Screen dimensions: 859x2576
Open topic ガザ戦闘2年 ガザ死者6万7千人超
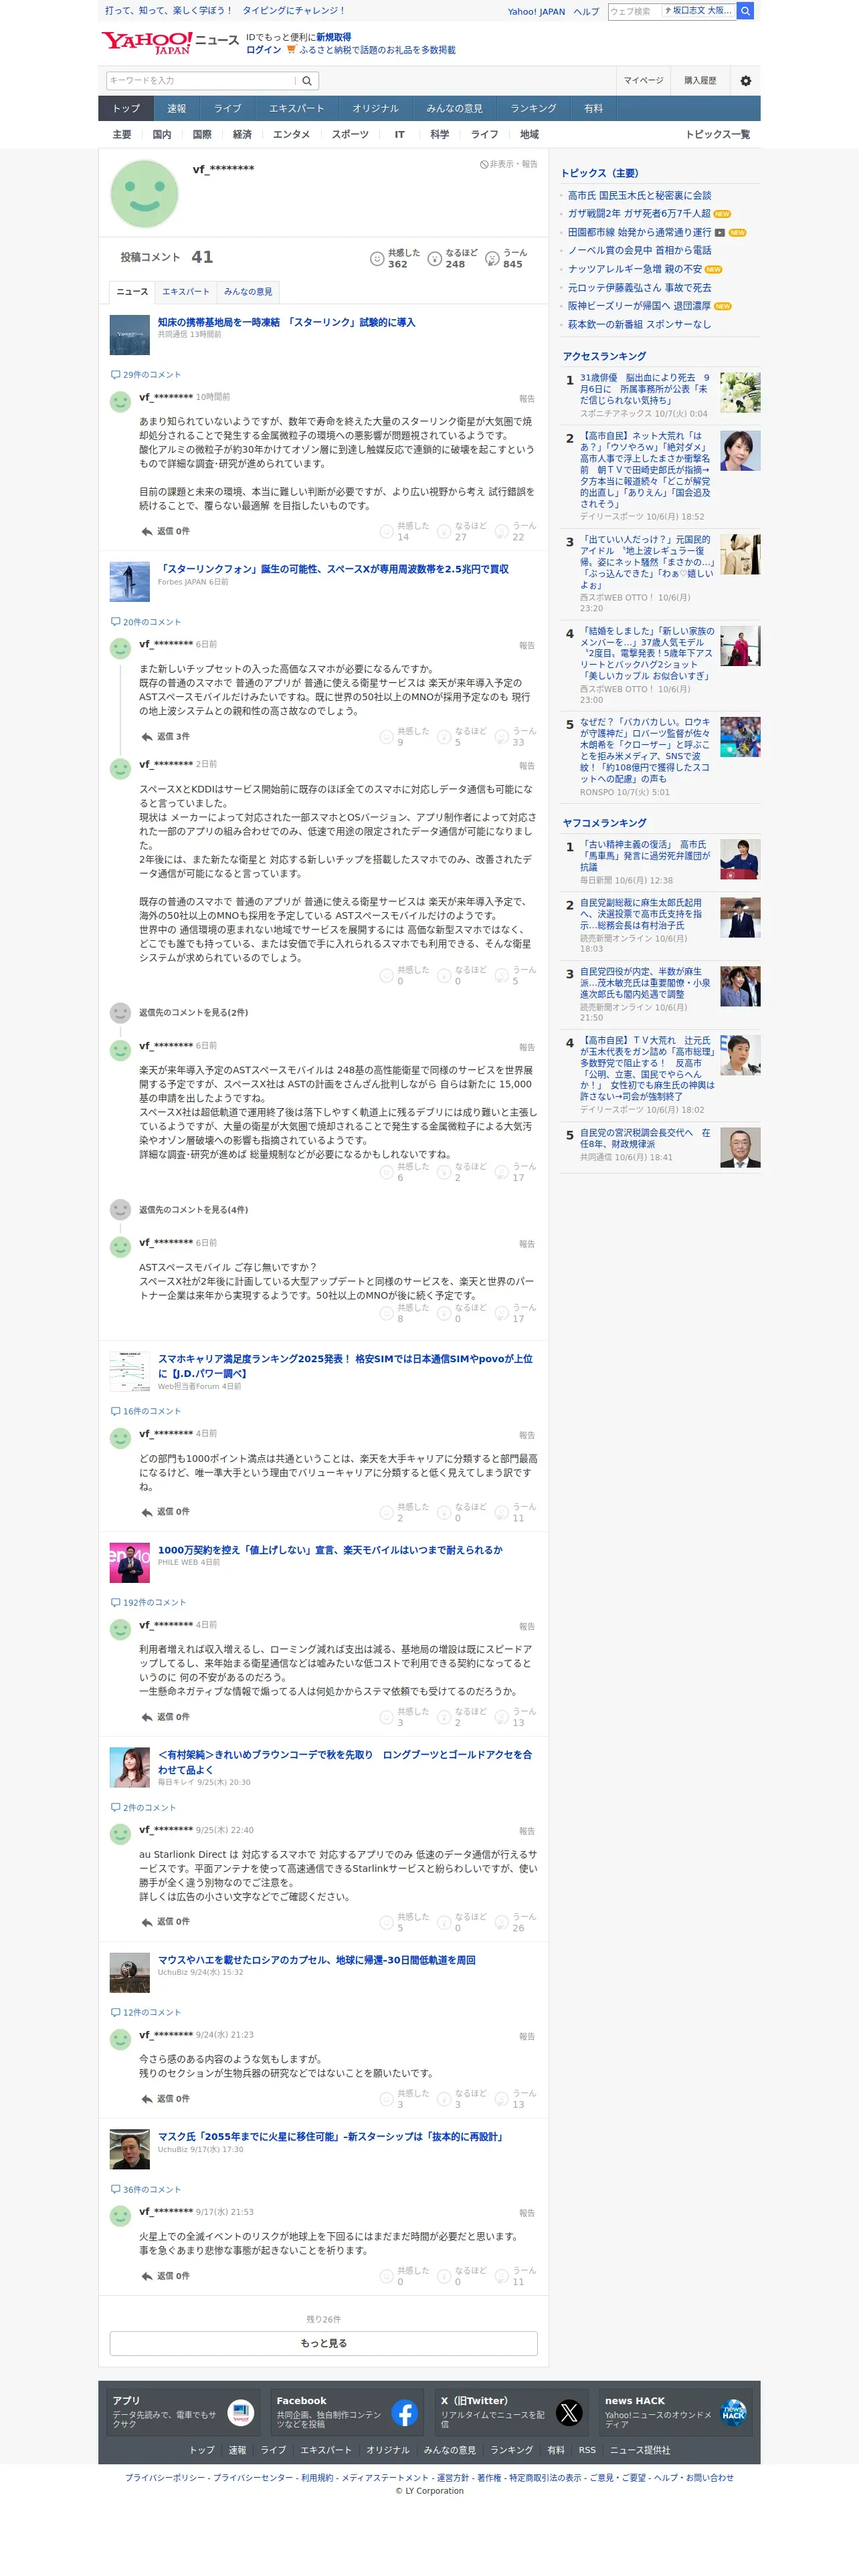639,214
